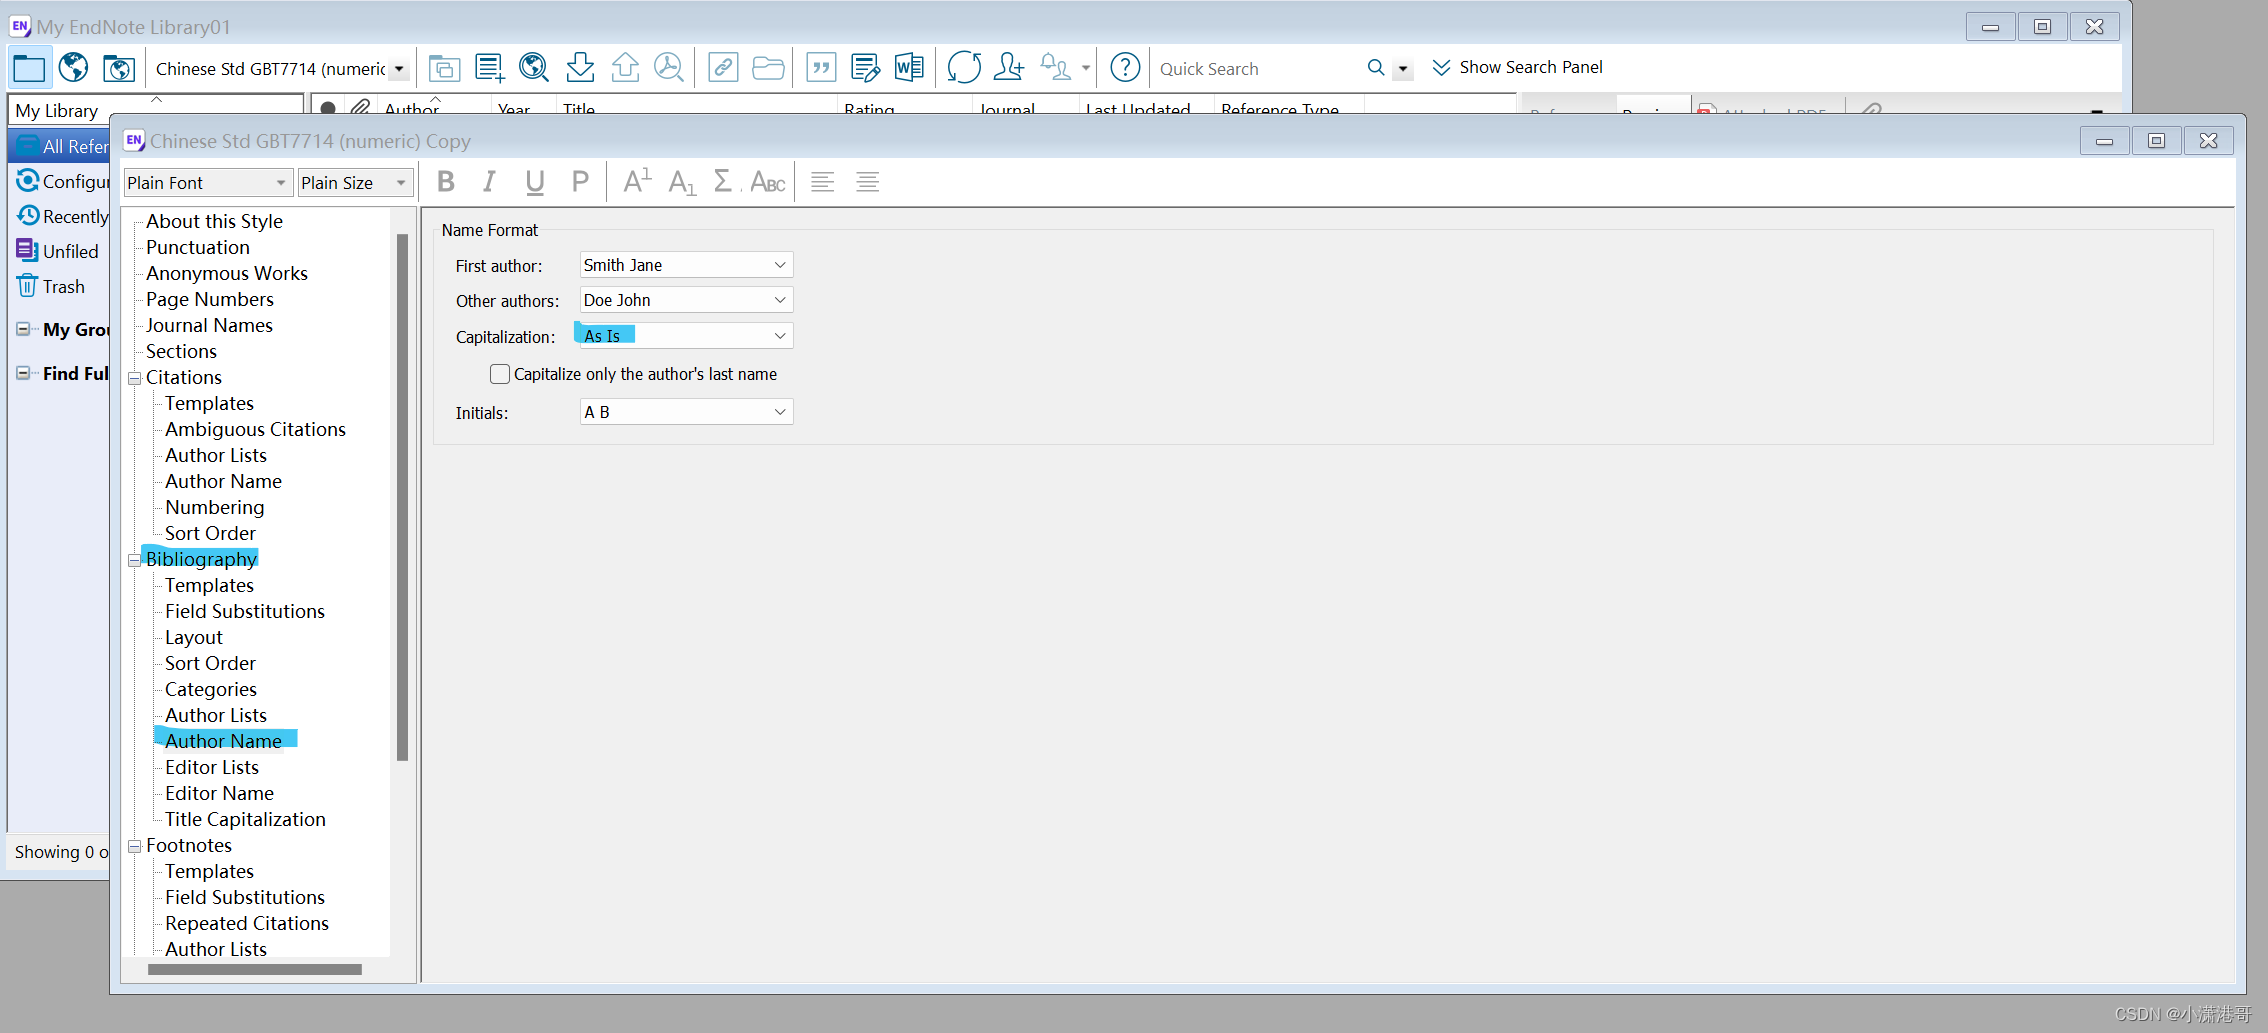Open the Plain Size dropdown

[355, 183]
